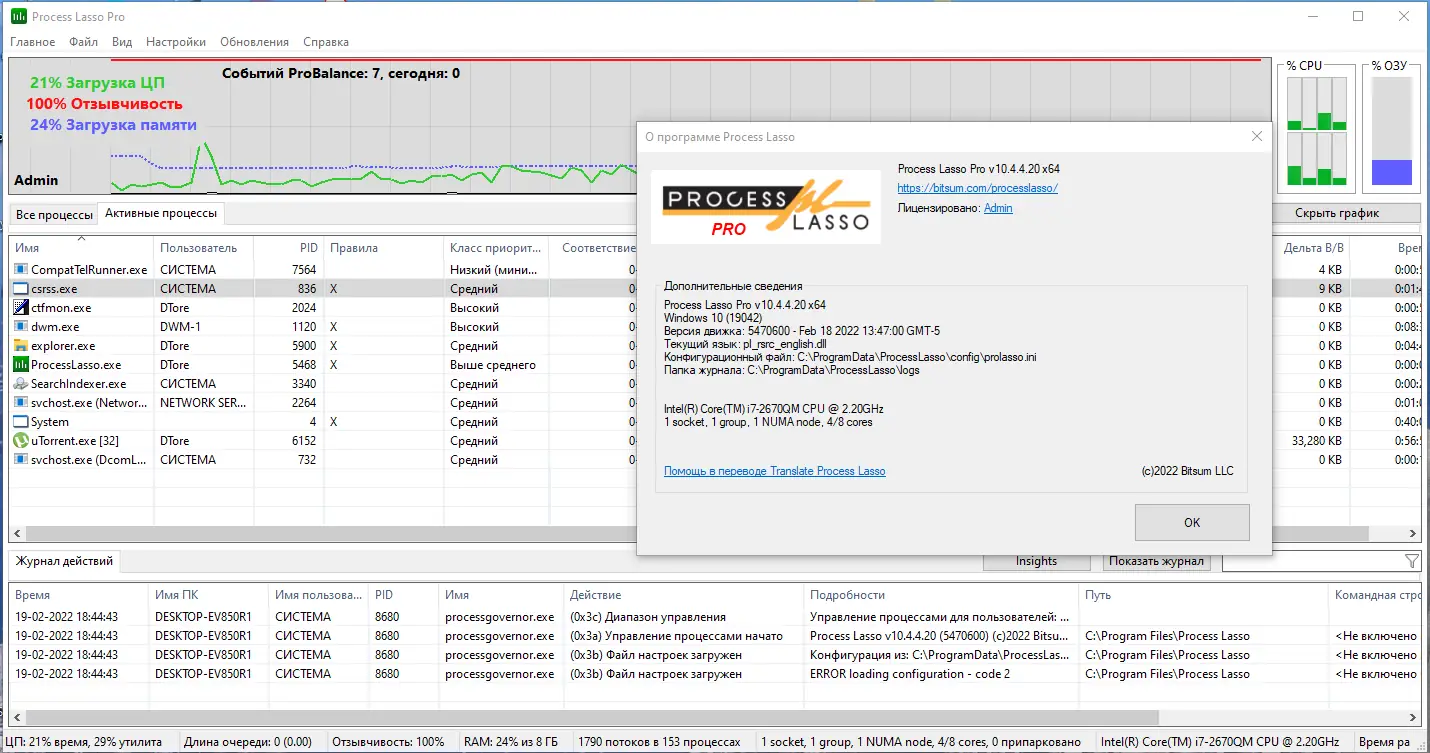Click the PID 7564 cell
The height and width of the screenshot is (753, 1430).
[x=304, y=270]
